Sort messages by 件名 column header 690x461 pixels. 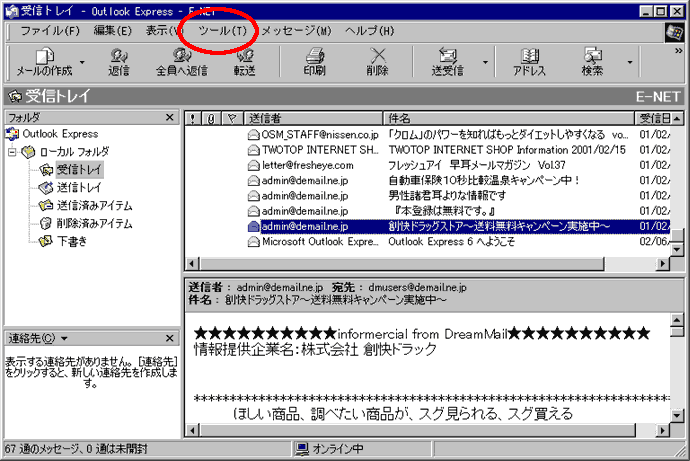click(x=508, y=118)
